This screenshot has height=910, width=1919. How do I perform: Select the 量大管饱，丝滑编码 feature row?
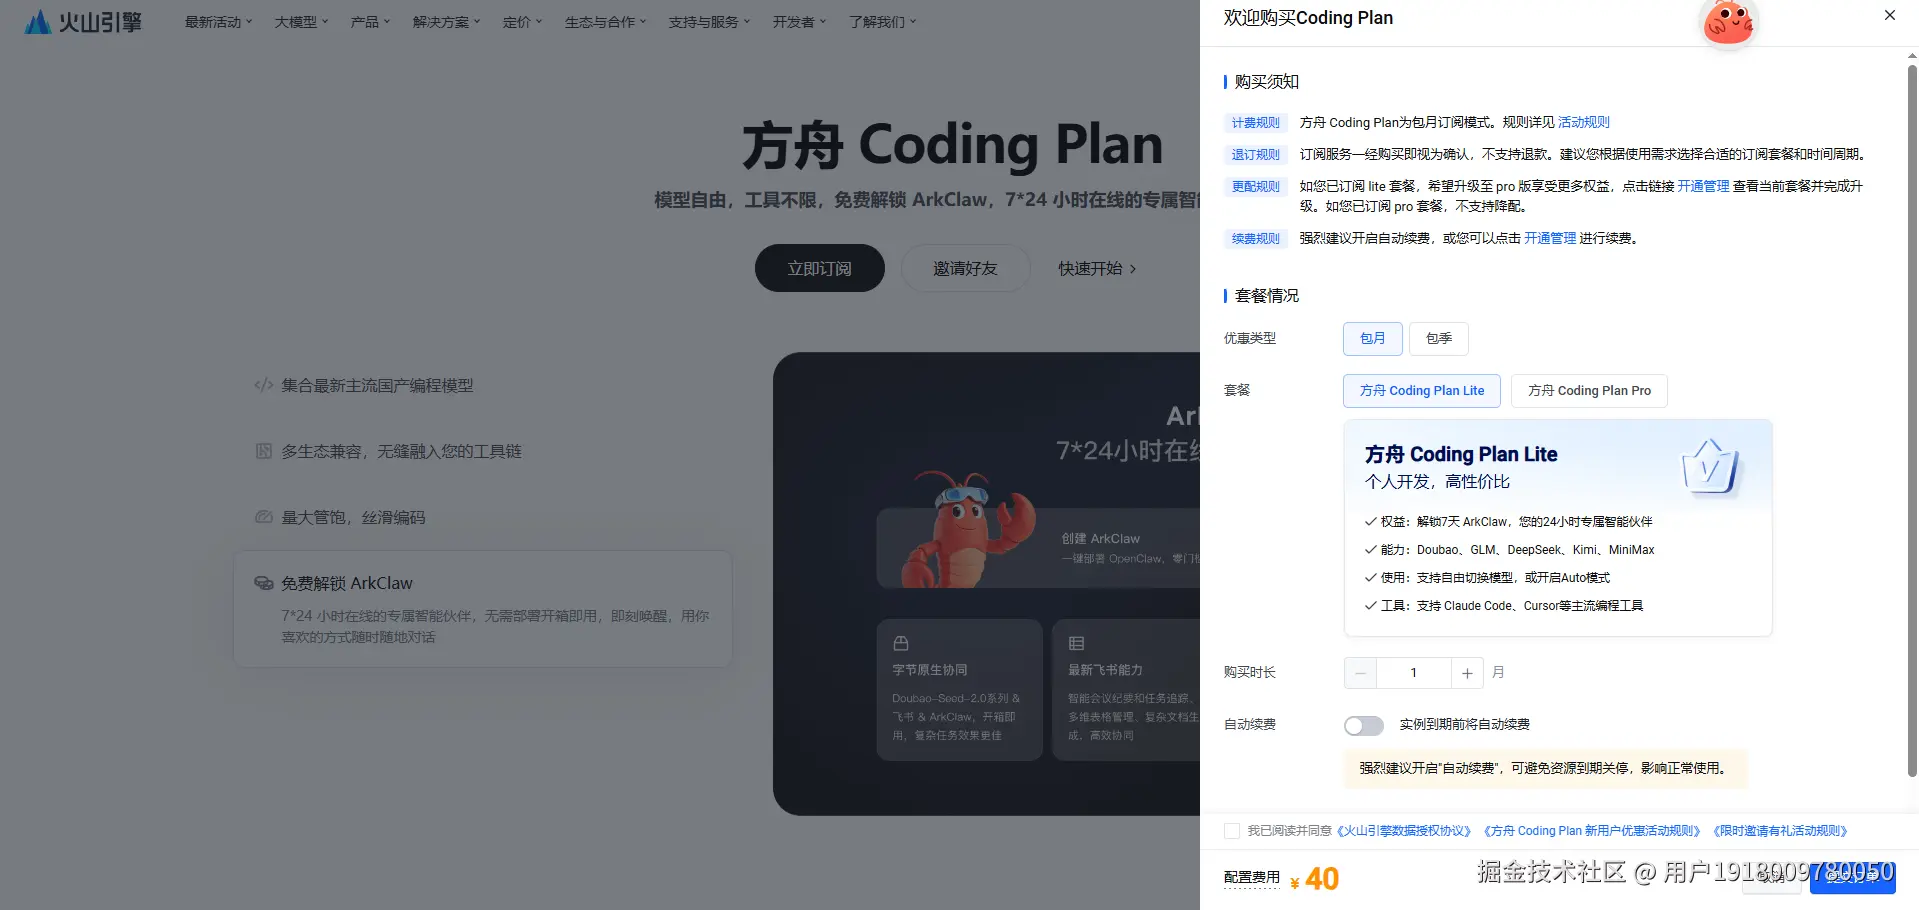click(483, 517)
